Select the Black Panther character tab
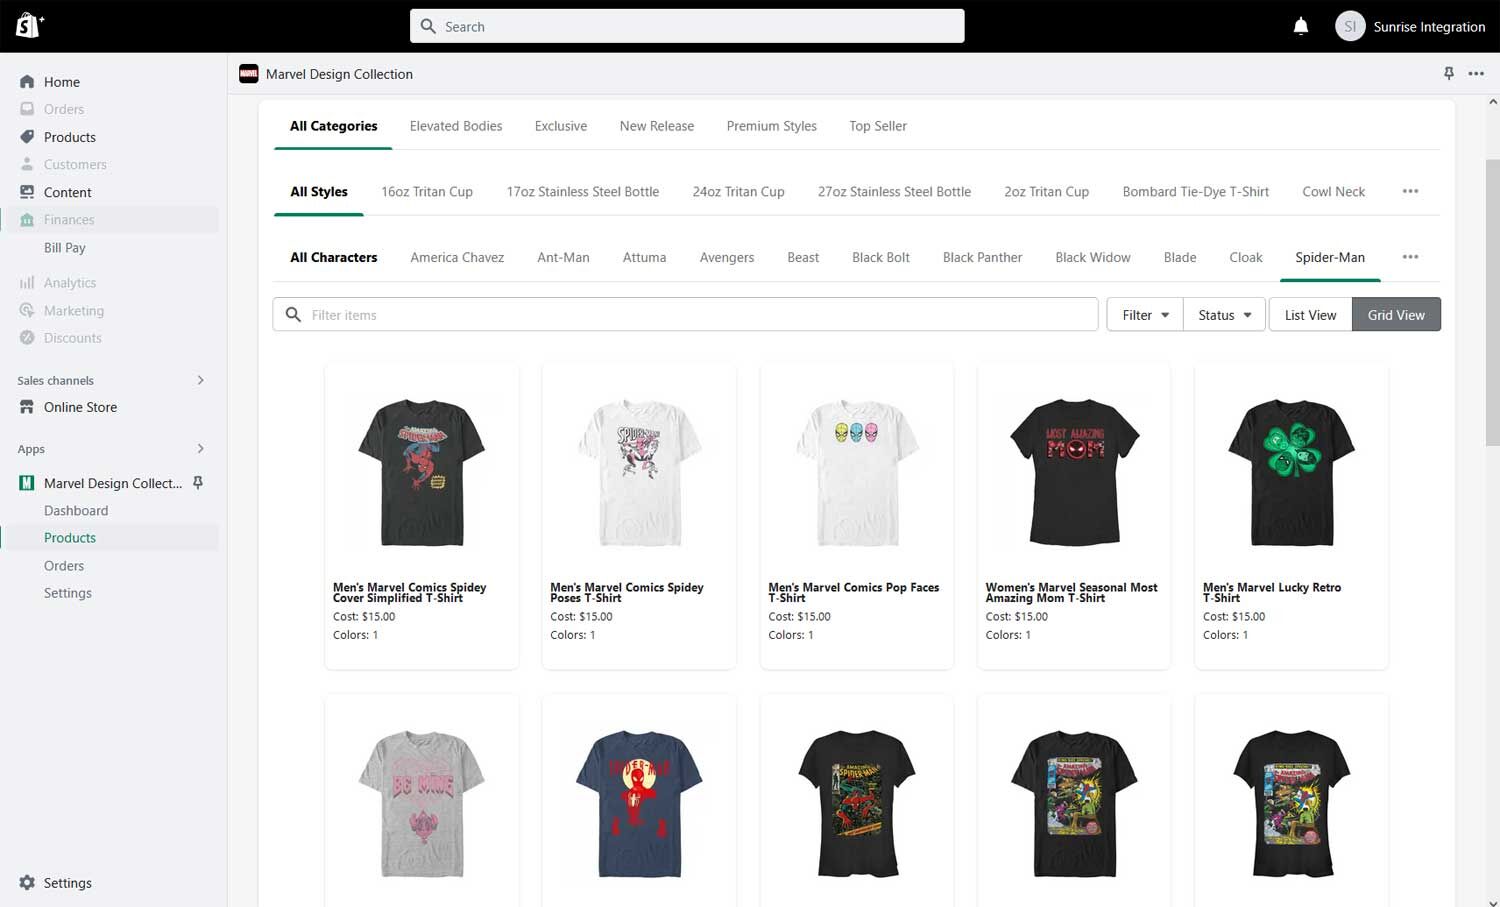This screenshot has width=1500, height=907. click(x=982, y=257)
